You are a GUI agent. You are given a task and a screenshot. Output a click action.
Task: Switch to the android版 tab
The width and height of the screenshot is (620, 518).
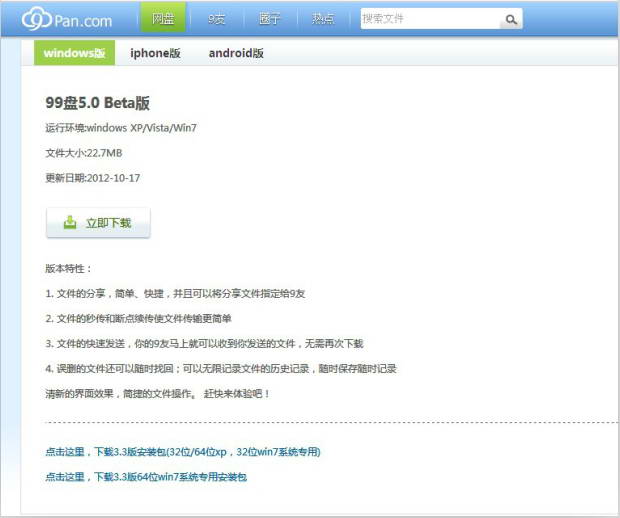point(236,53)
